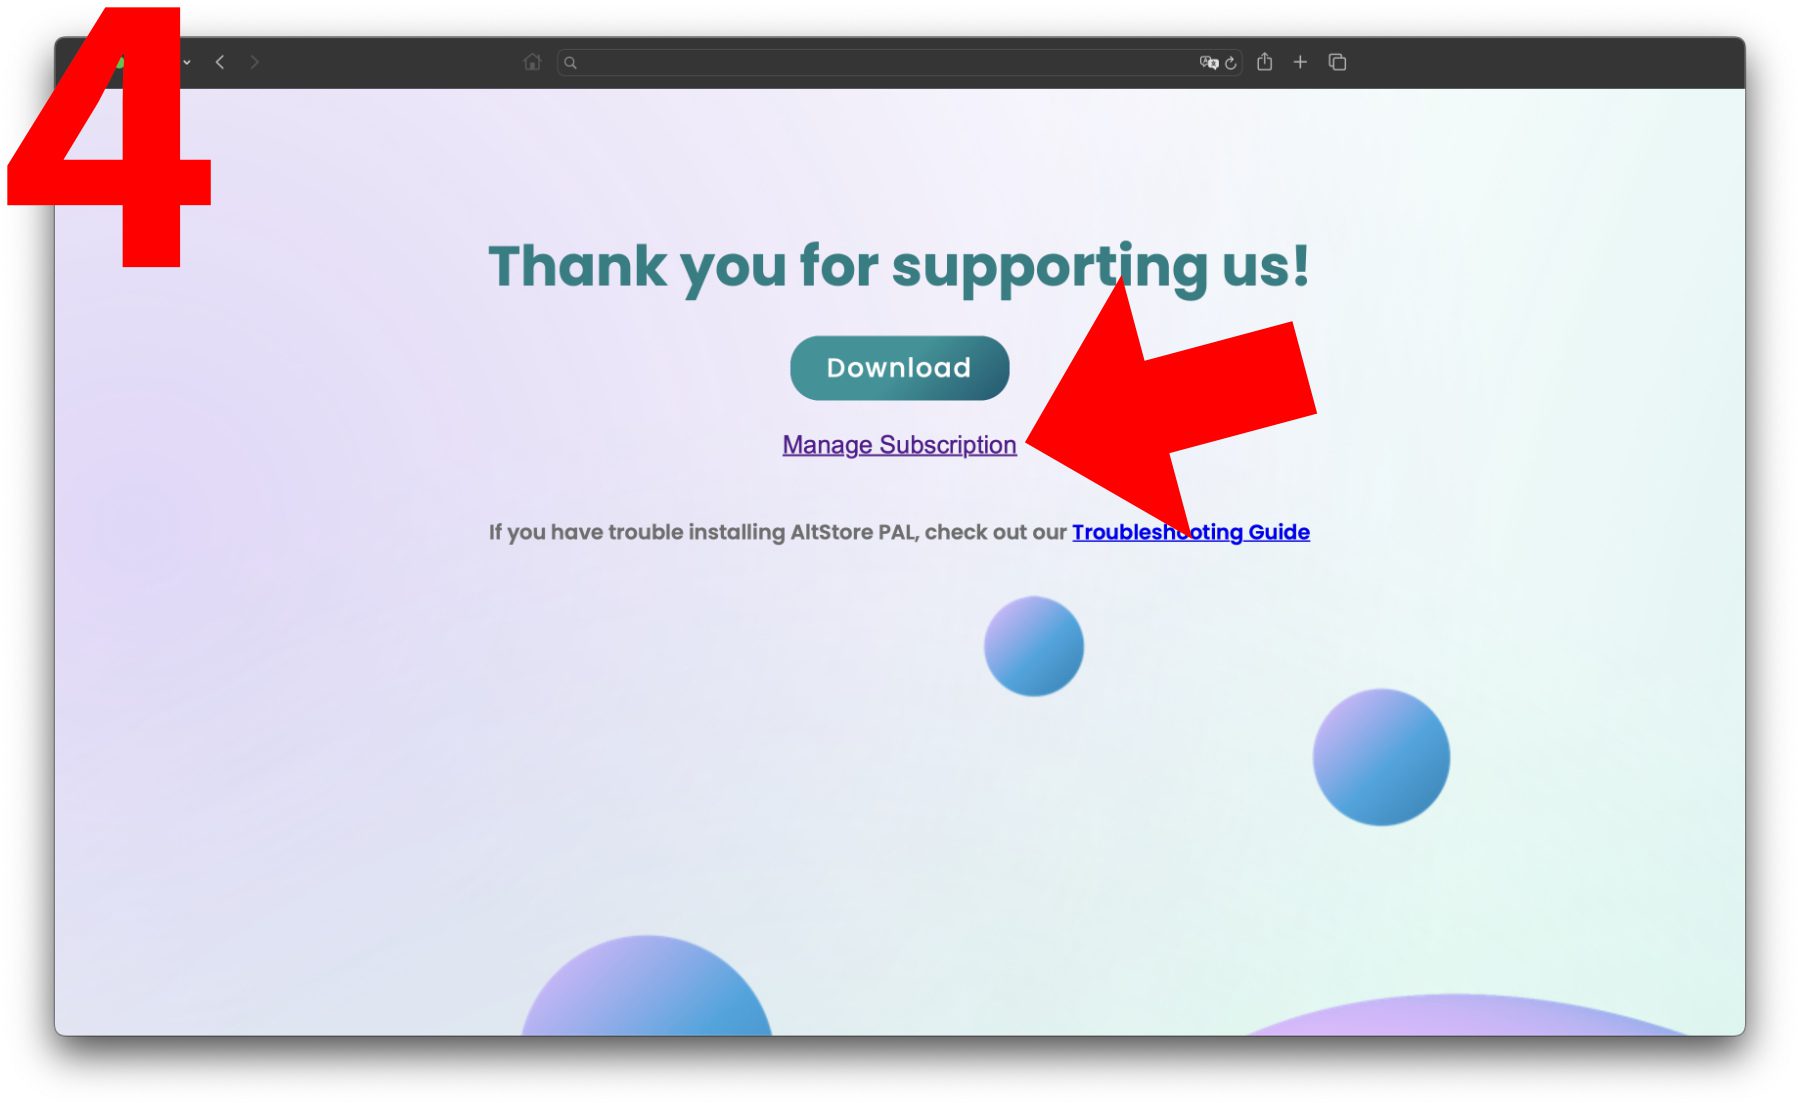Click the medium blue sphere on the right
The width and height of the screenshot is (1800, 1108).
(x=1381, y=757)
